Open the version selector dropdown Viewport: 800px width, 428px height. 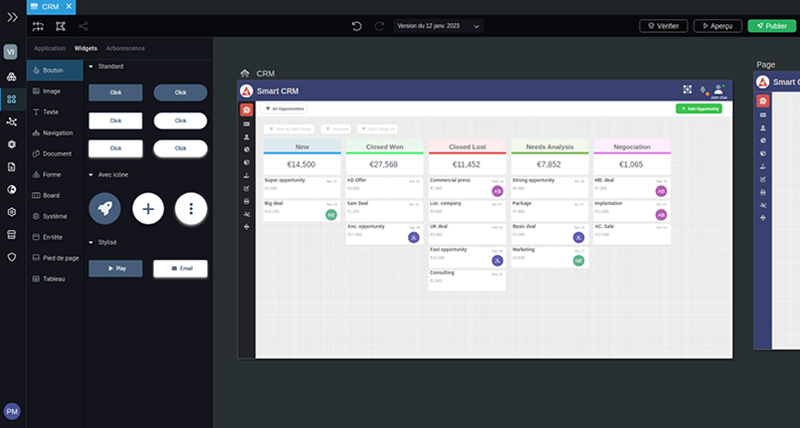pyautogui.click(x=438, y=26)
